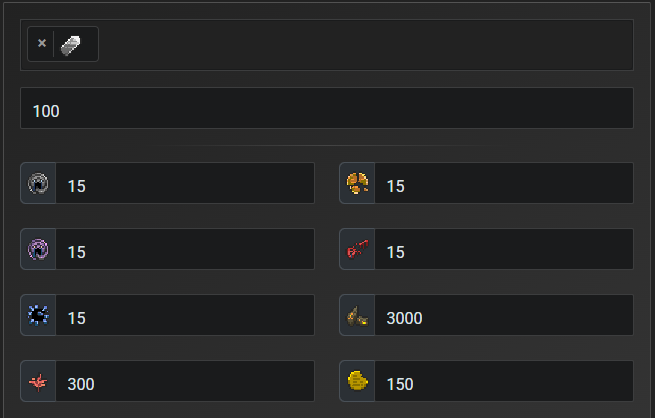Edit the field showing 150
The image size is (655, 418).
pos(503,382)
